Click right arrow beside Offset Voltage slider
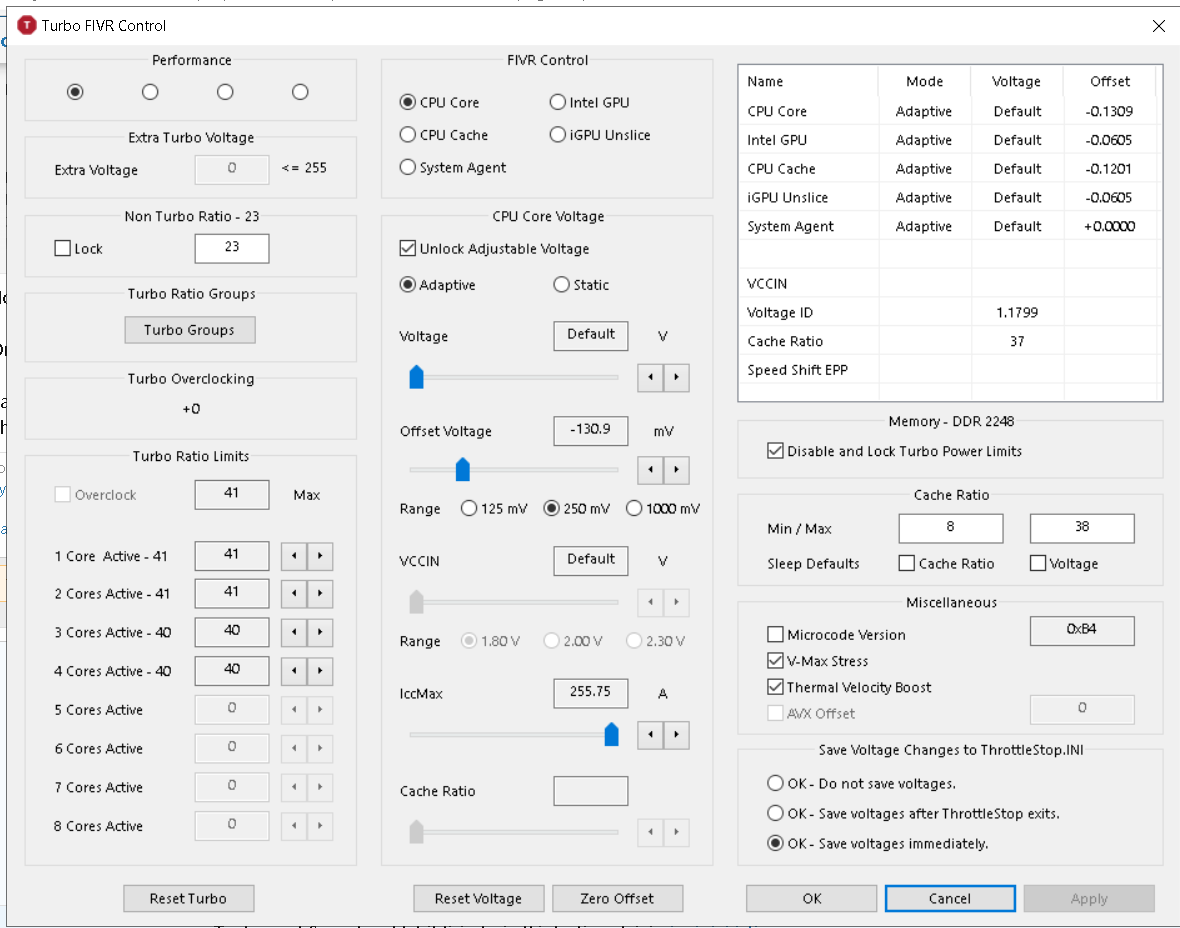Viewport: 1180px width, 928px height. [x=676, y=470]
